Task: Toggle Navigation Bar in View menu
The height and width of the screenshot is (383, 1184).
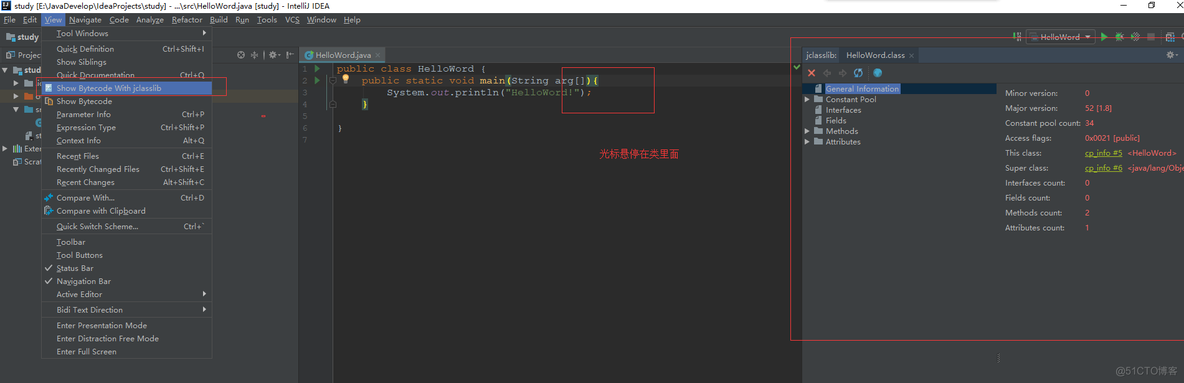Action: click(127, 281)
